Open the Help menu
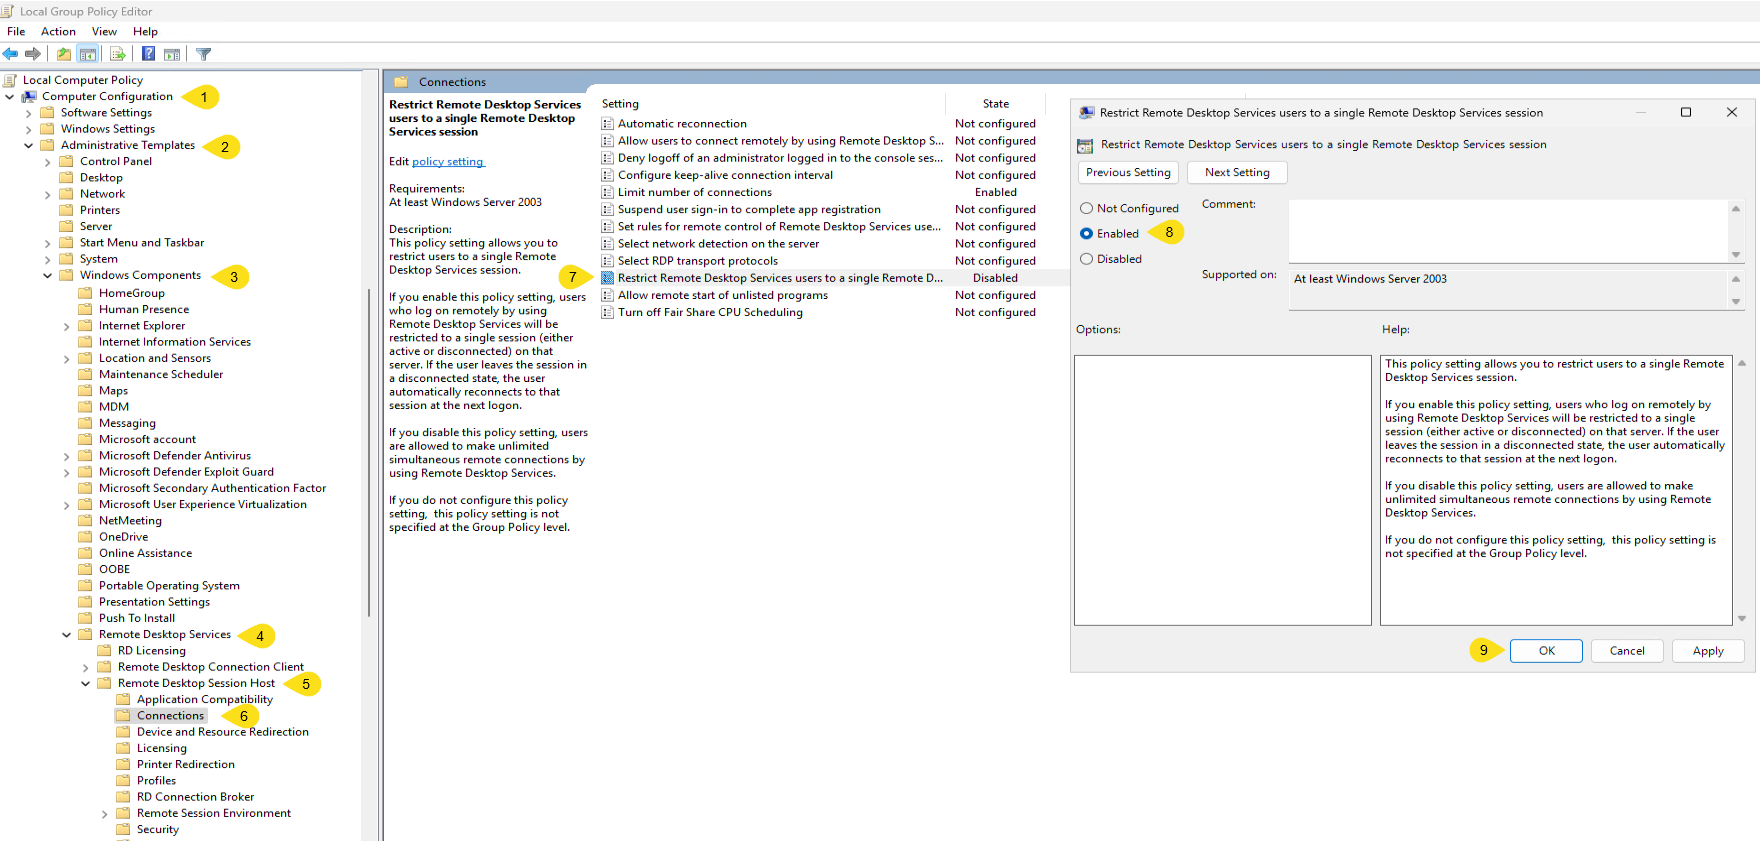Viewport: 1760px width, 841px height. pos(145,32)
